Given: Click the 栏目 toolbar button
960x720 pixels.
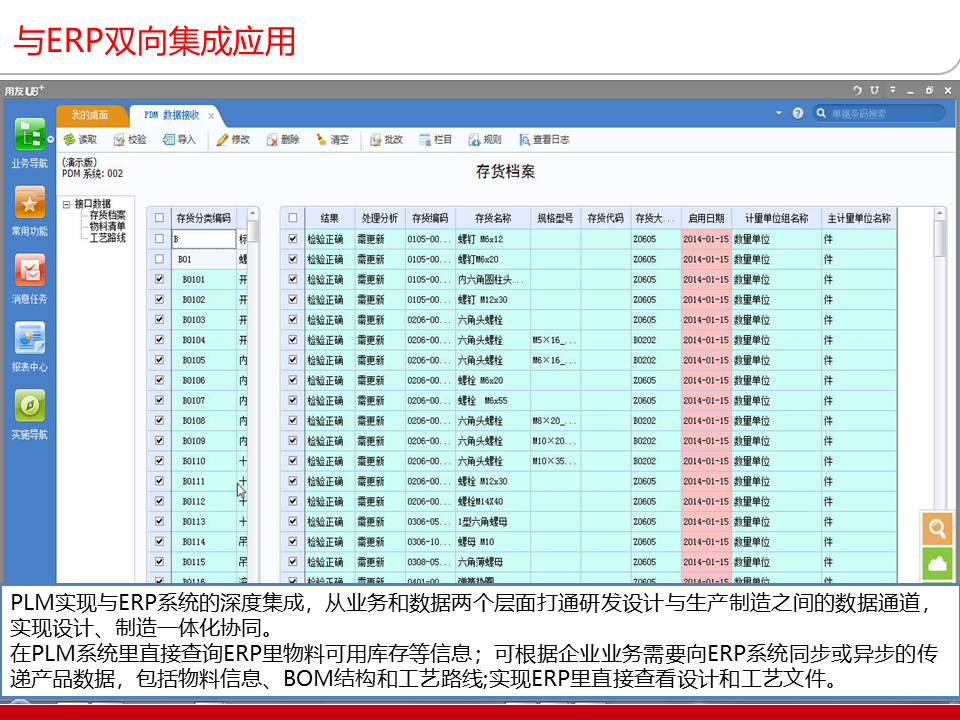Looking at the screenshot, I should (x=435, y=140).
